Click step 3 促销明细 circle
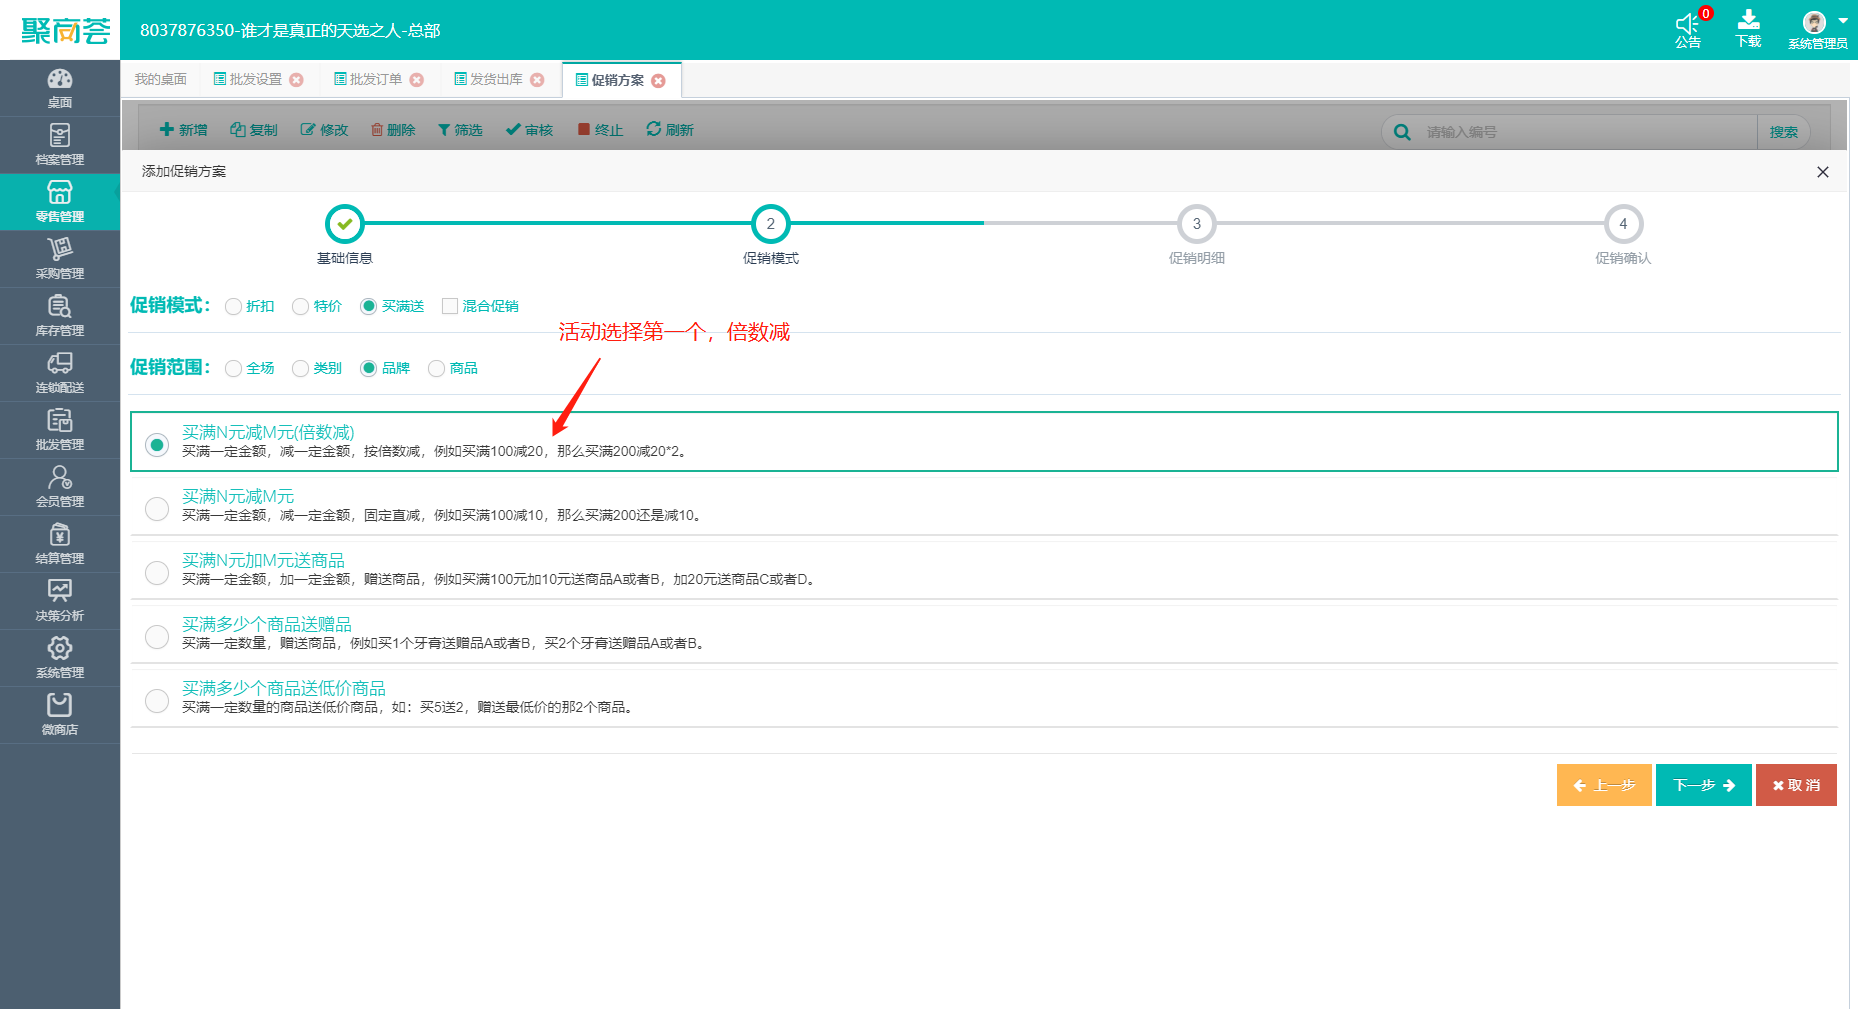The image size is (1858, 1009). 1197,224
